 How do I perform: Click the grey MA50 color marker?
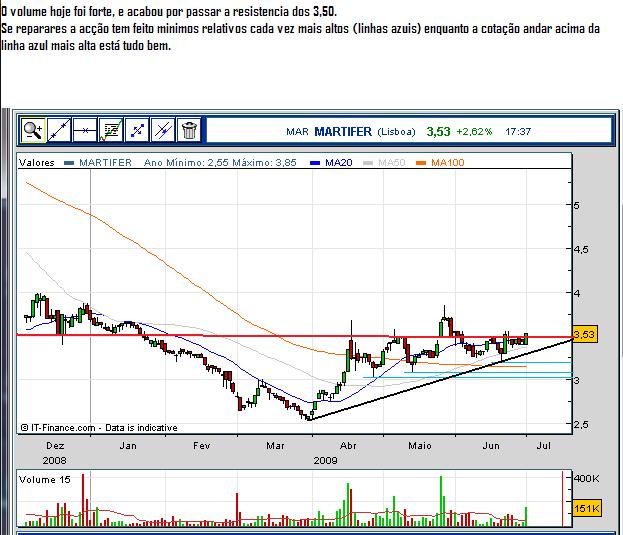pos(368,163)
